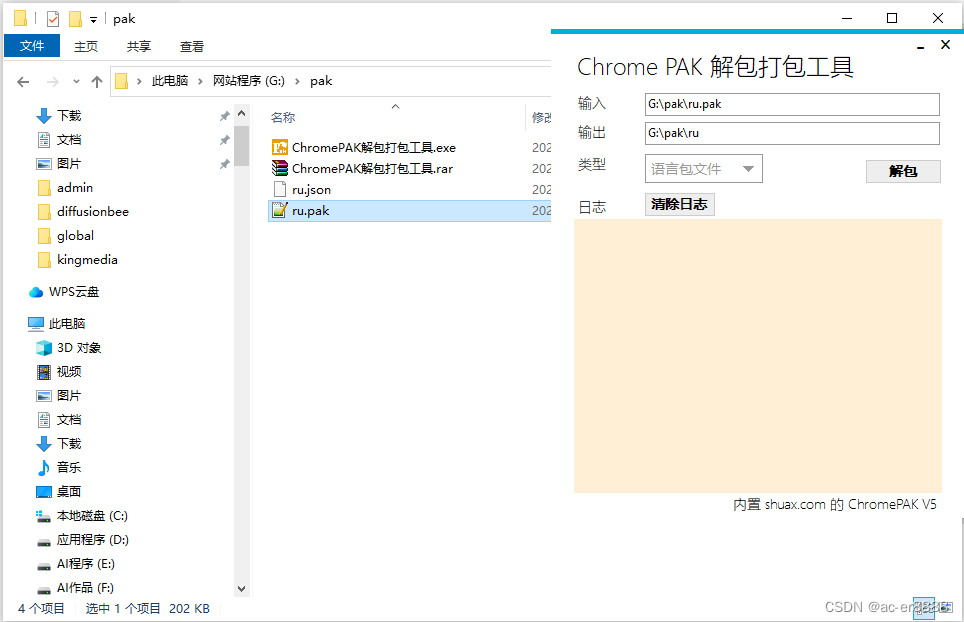Click the 3D 对象 cube icon
The width and height of the screenshot is (964, 622).
(44, 348)
